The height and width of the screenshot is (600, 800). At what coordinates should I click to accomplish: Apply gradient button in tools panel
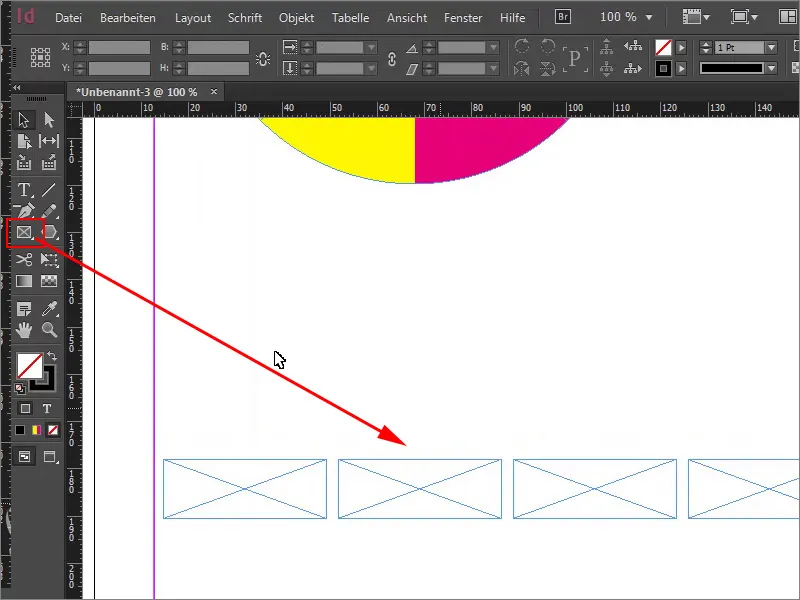[36, 430]
